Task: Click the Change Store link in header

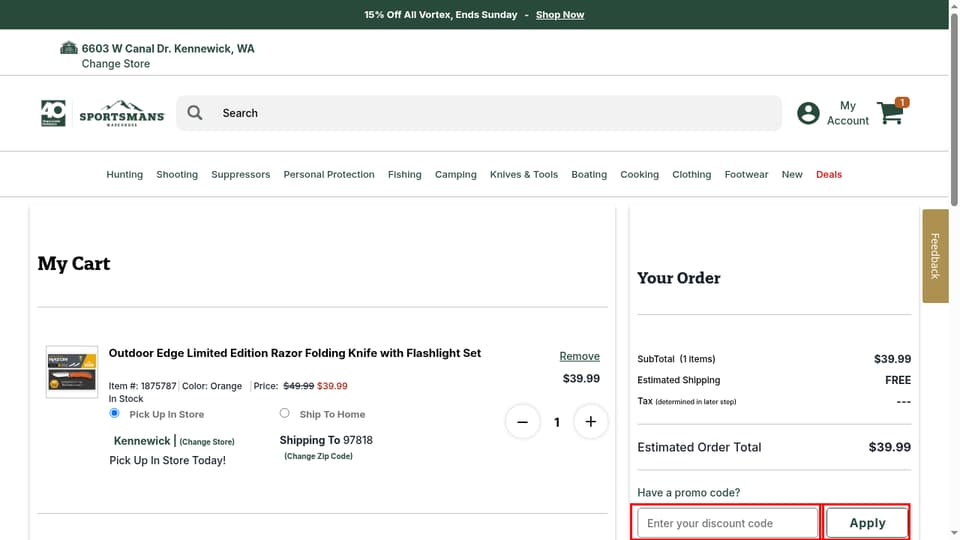Action: [x=116, y=64]
